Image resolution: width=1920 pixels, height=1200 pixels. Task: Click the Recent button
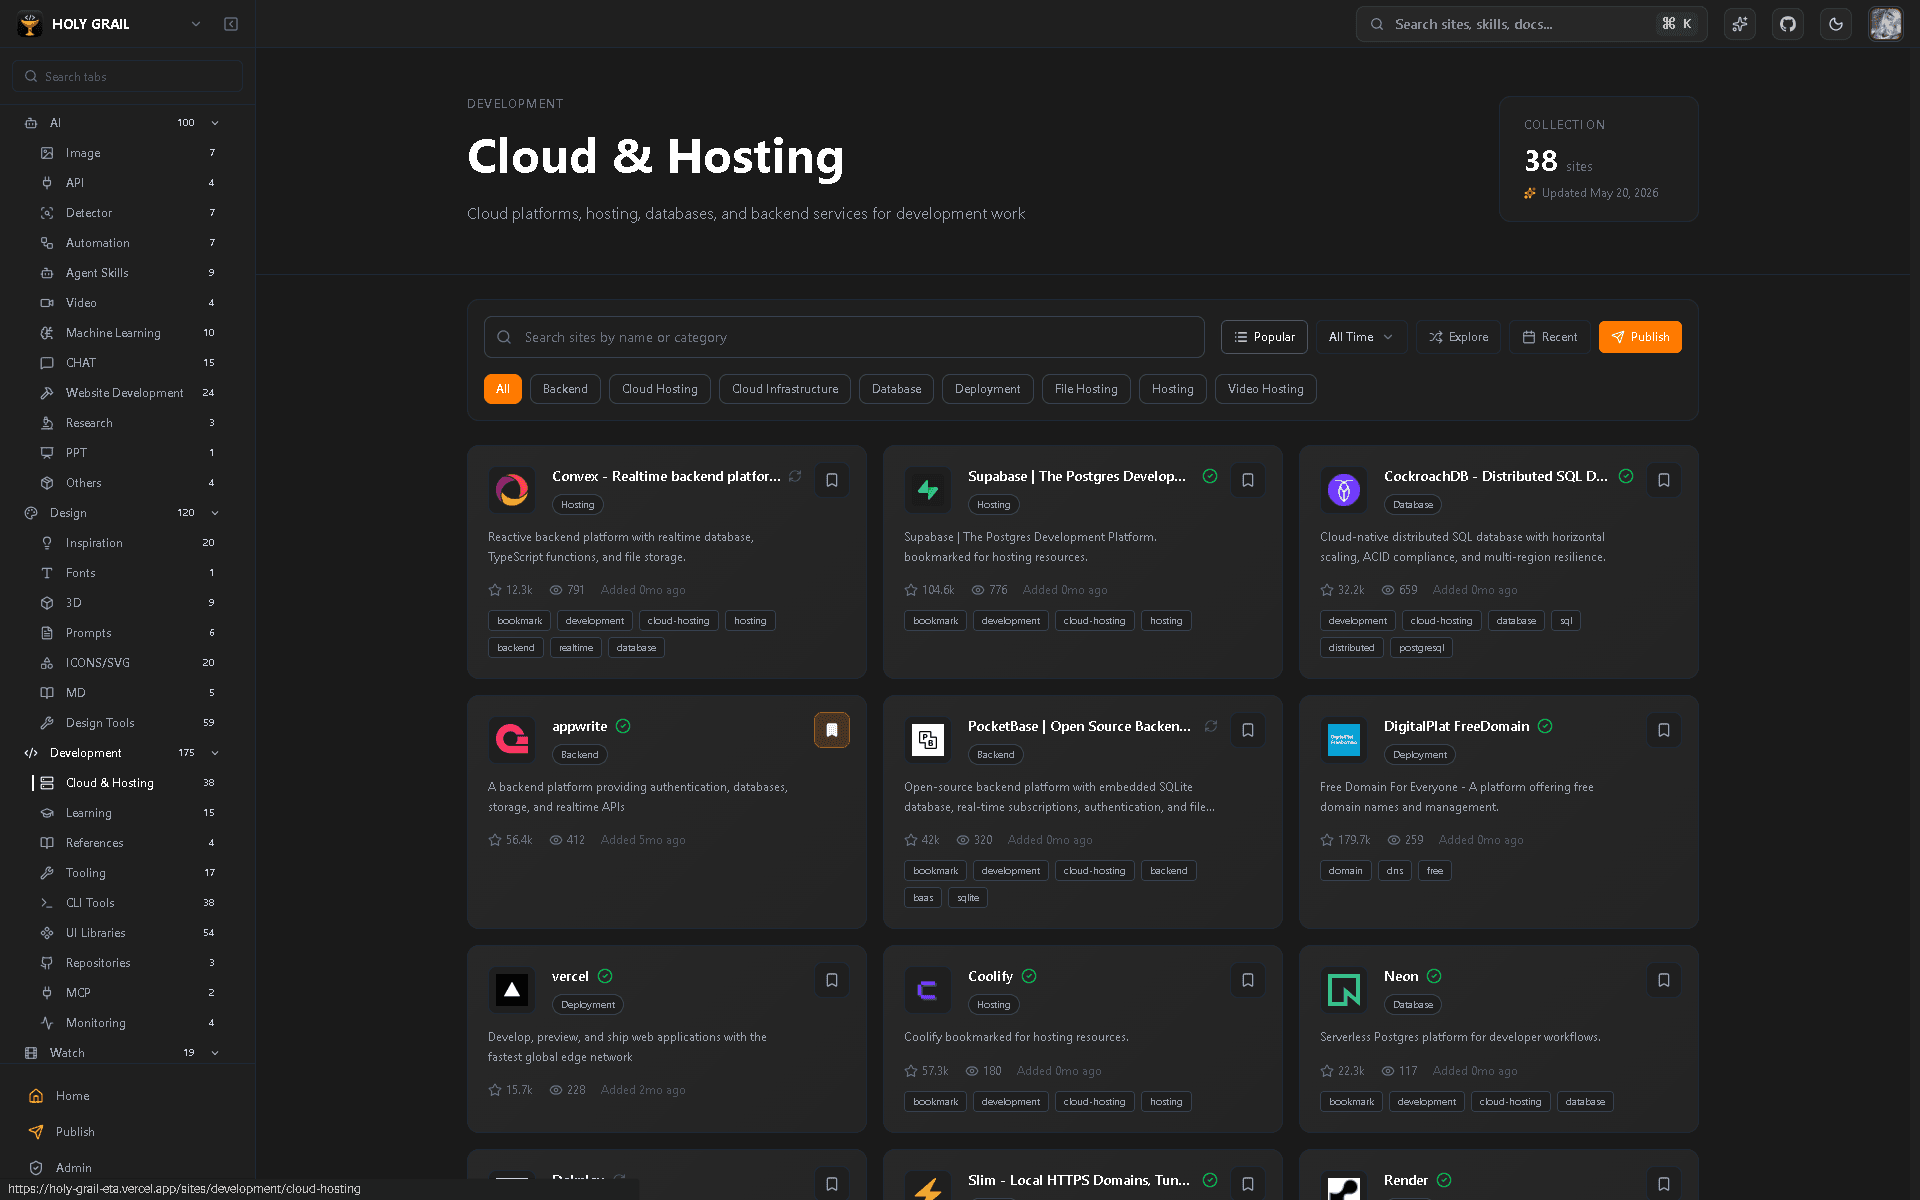coord(1549,337)
